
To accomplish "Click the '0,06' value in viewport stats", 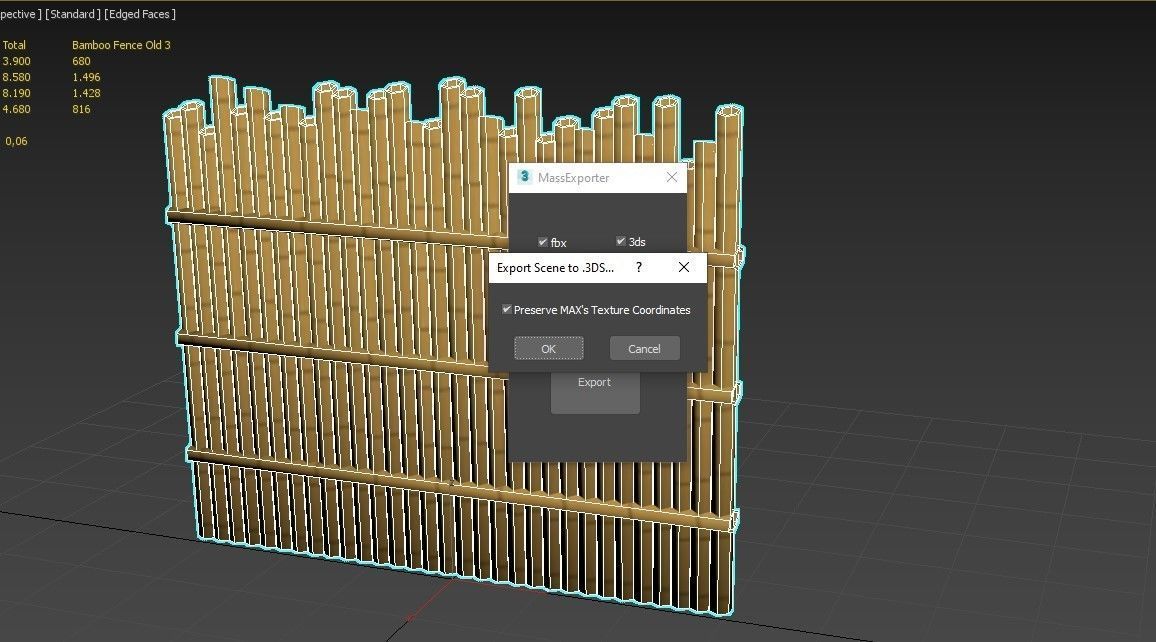I will 16,141.
